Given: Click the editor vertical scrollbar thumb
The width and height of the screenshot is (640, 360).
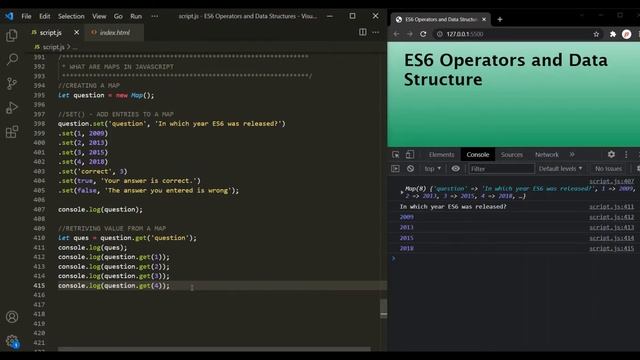Looking at the screenshot, I should point(383,308).
